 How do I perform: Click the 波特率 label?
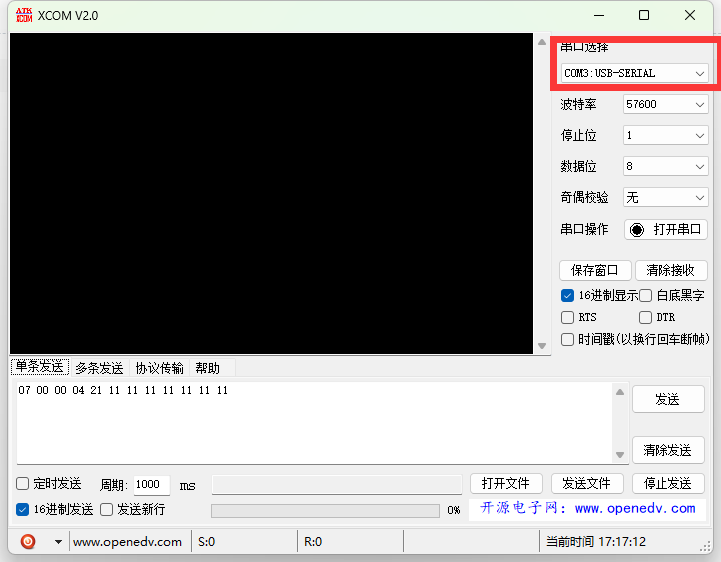(x=578, y=104)
